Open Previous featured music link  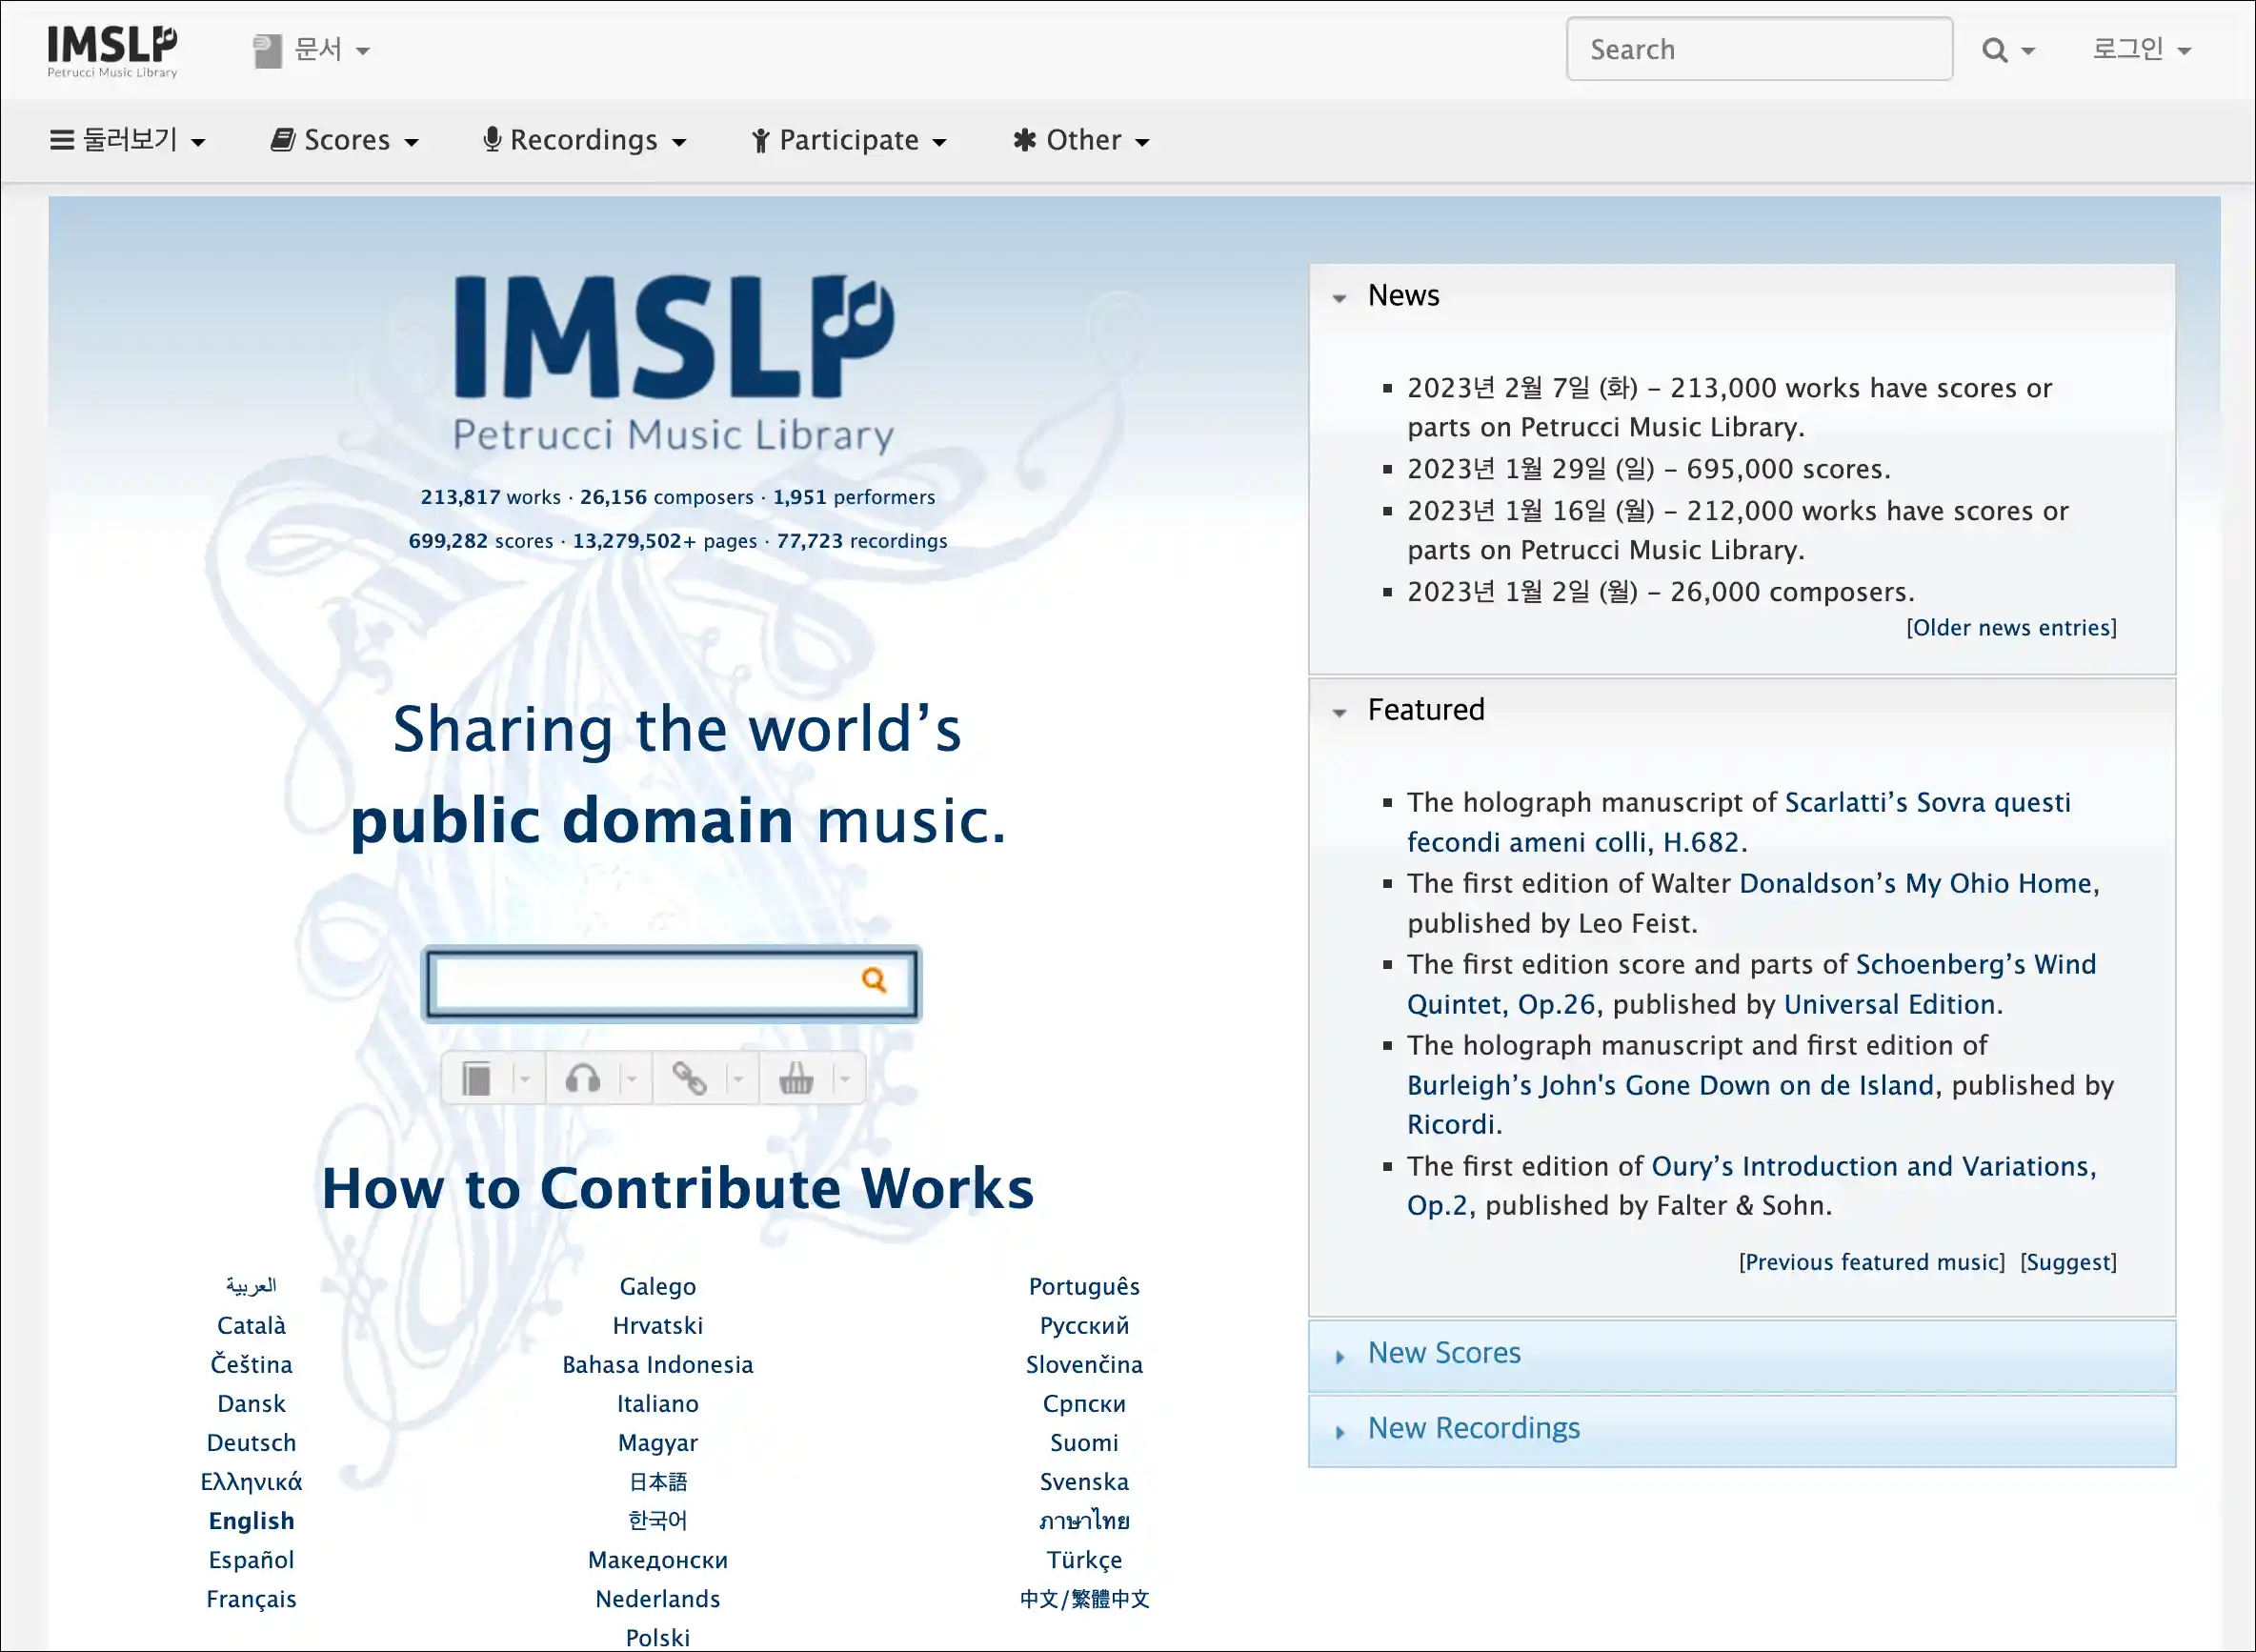[x=1872, y=1263]
